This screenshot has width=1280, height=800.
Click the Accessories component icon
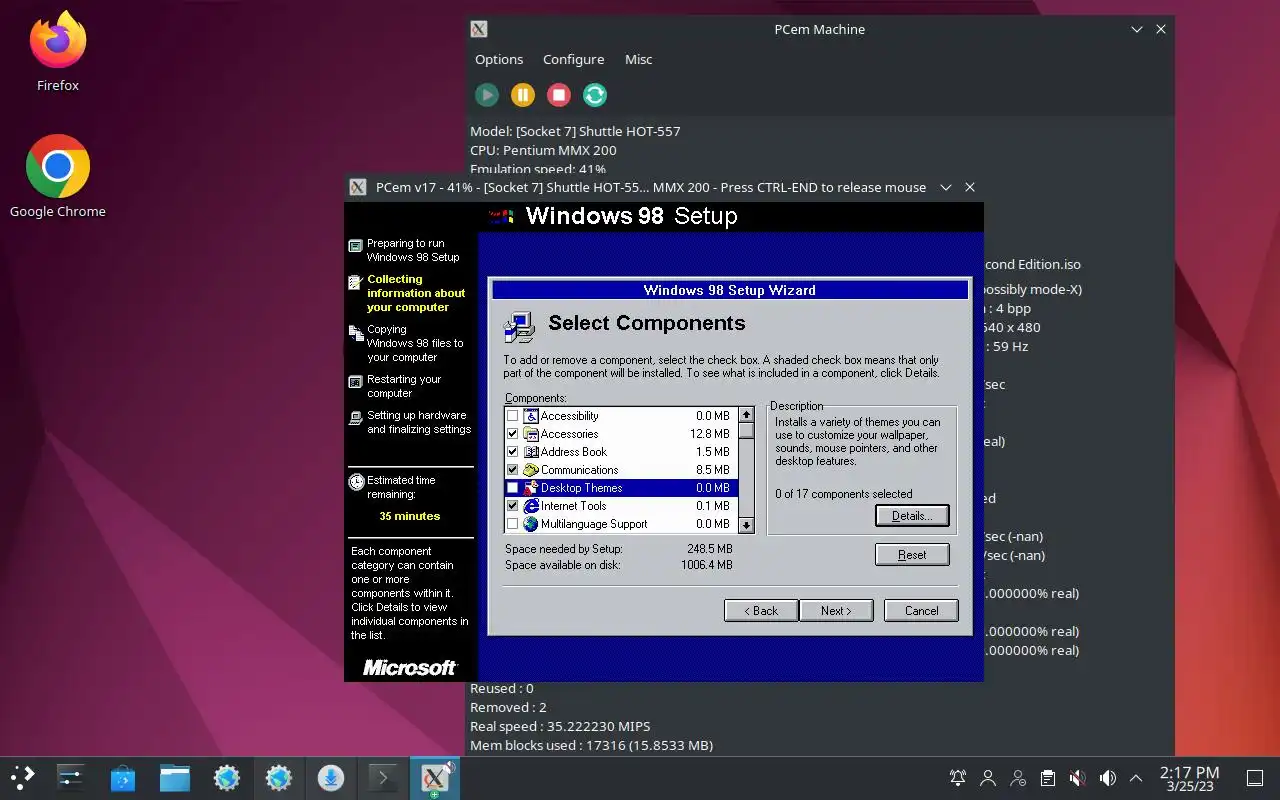(x=531, y=434)
